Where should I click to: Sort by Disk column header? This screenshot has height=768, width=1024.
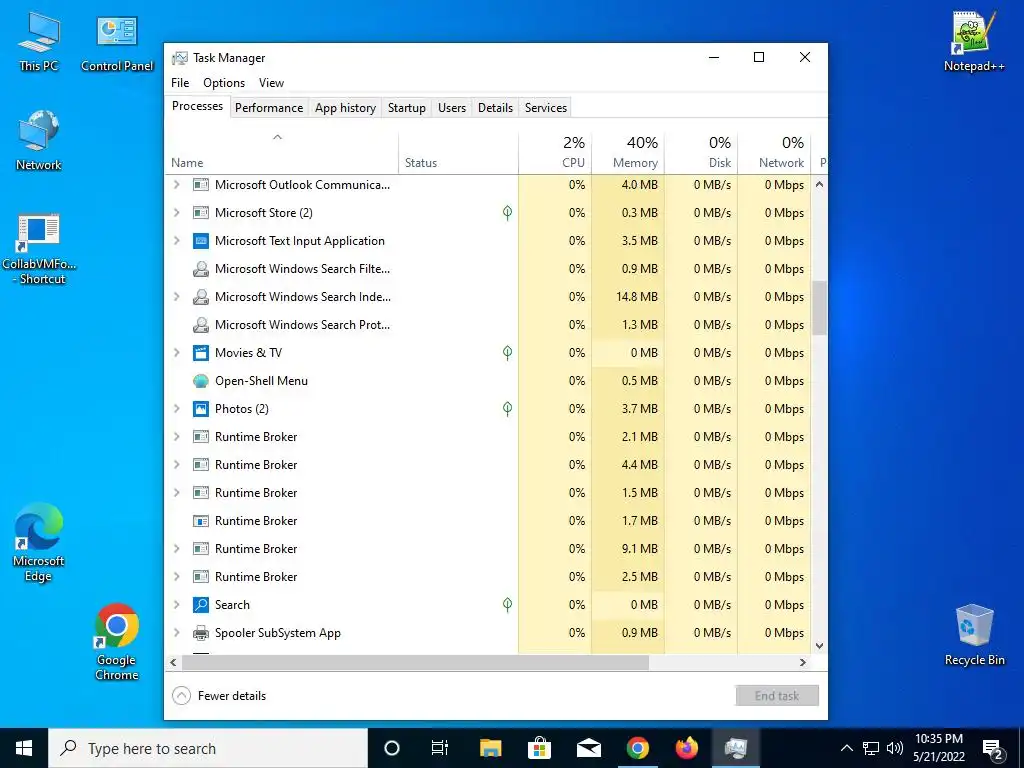pyautogui.click(x=701, y=153)
